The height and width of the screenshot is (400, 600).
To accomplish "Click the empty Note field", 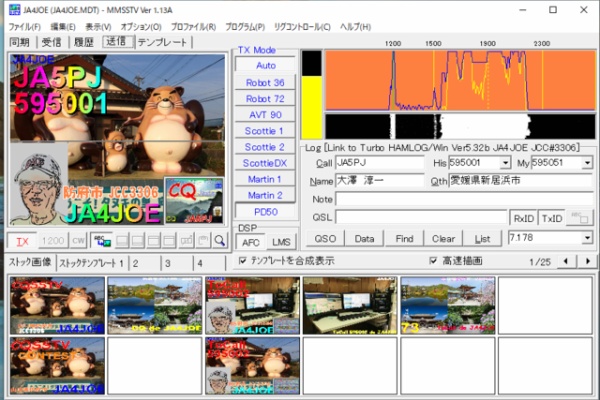I will 464,199.
